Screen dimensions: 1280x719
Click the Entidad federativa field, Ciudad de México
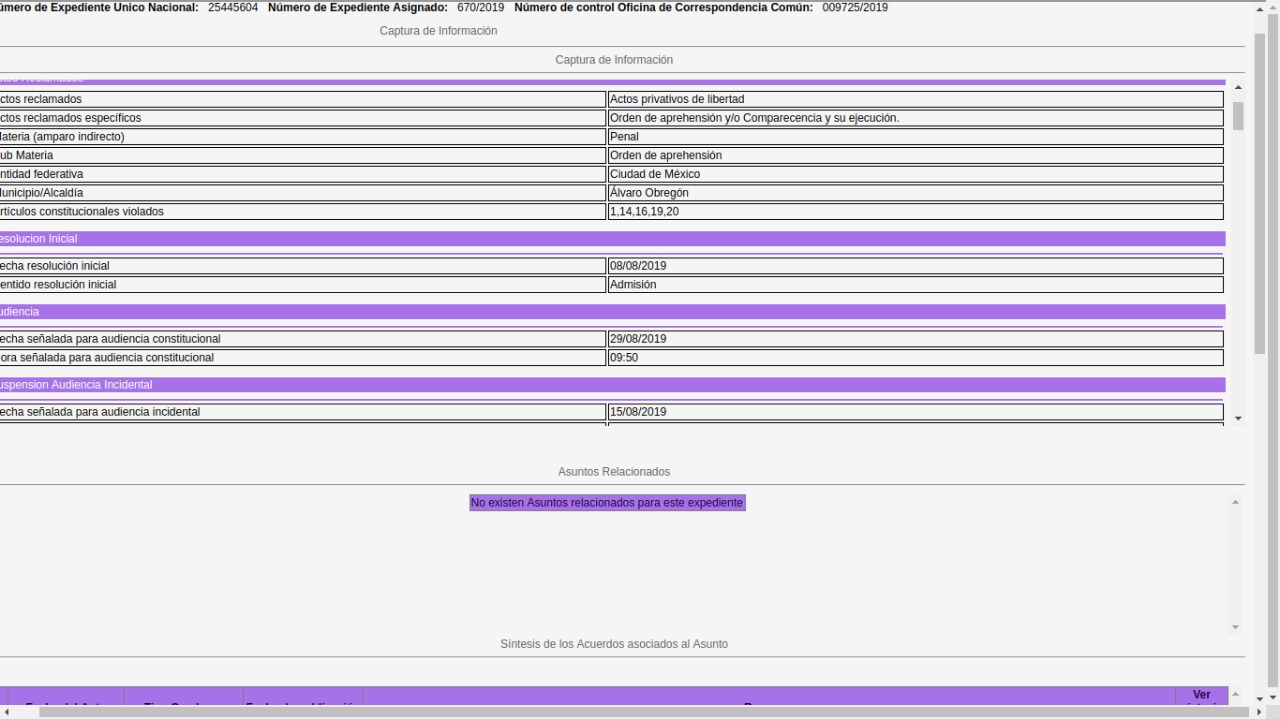(915, 174)
